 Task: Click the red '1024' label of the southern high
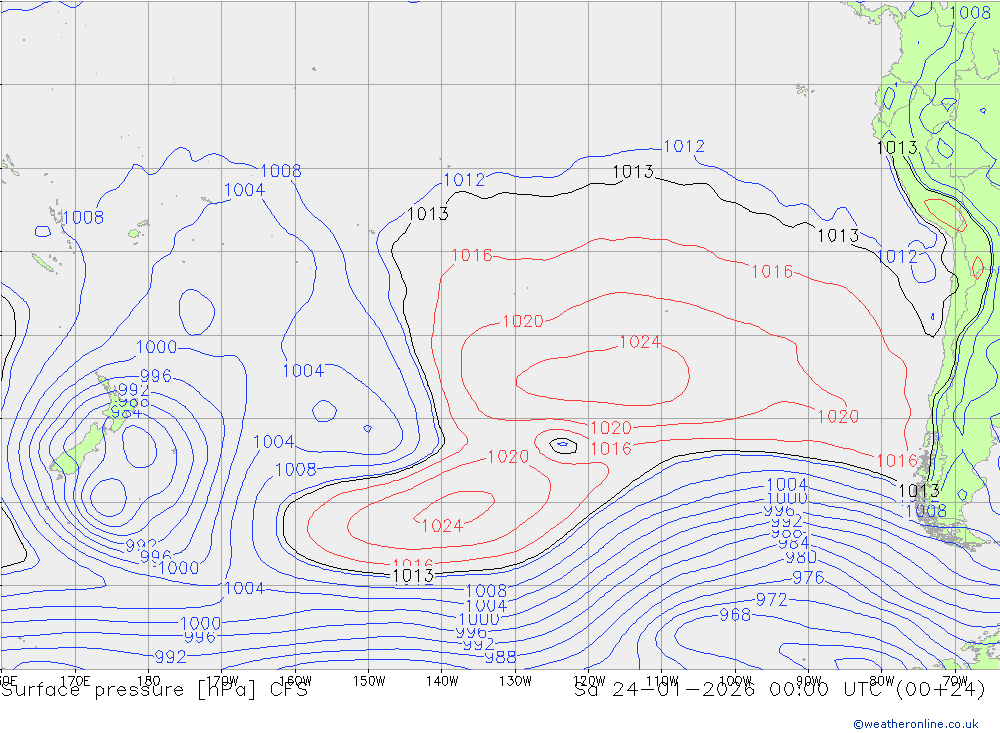(x=442, y=526)
